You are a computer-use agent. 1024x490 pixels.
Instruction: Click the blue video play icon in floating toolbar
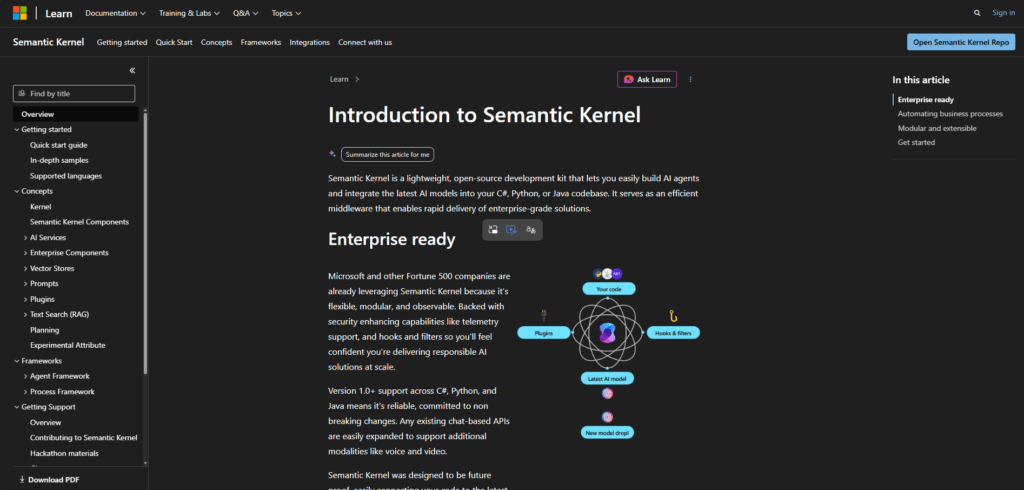511,230
